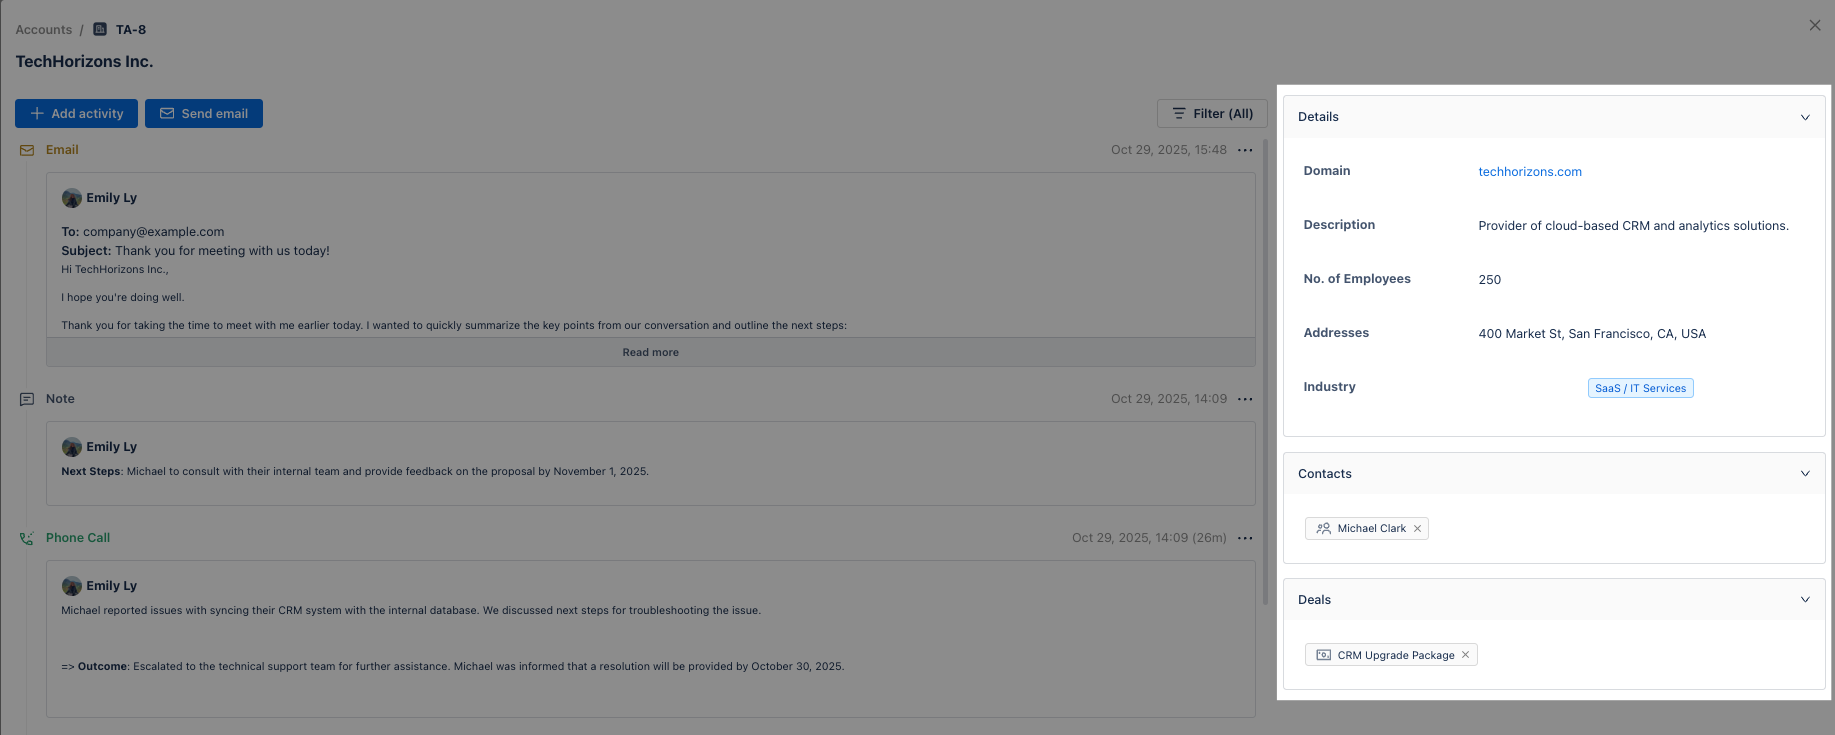1835x735 pixels.
Task: Click the Note activity icon
Action: (x=27, y=399)
